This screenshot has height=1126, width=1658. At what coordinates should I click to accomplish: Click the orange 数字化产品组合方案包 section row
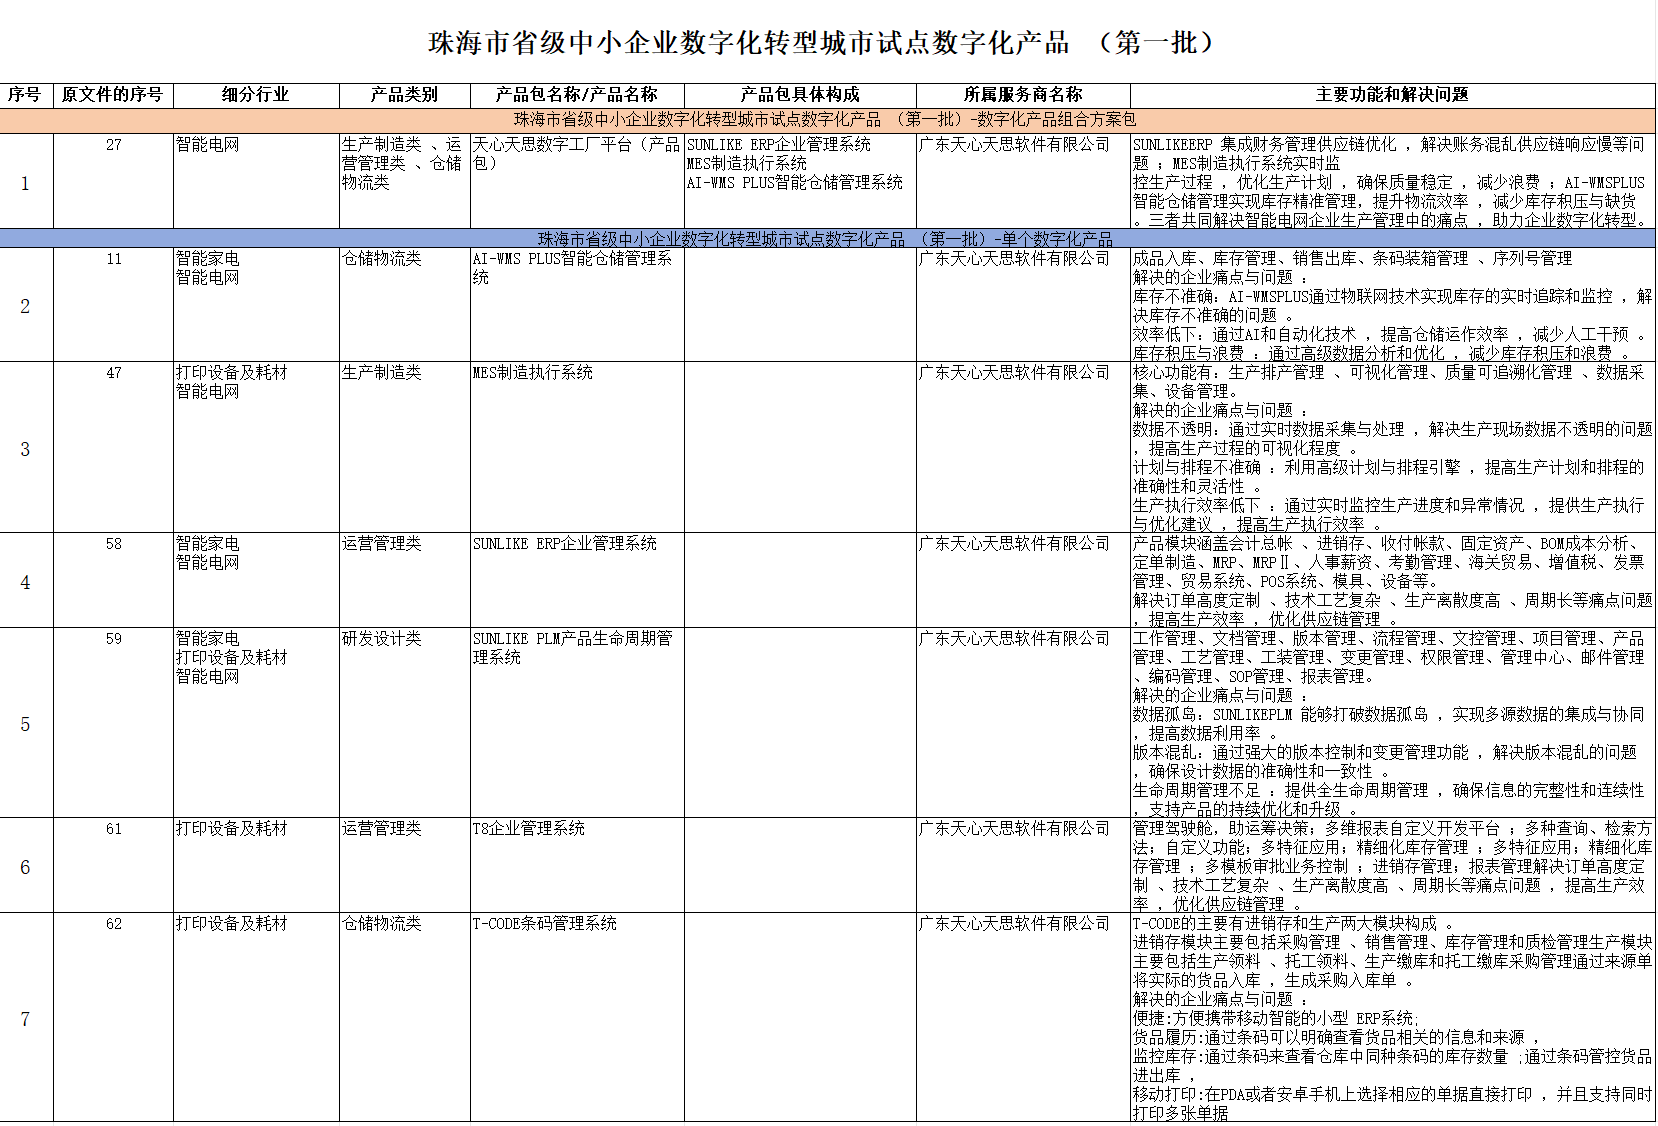pos(827,120)
